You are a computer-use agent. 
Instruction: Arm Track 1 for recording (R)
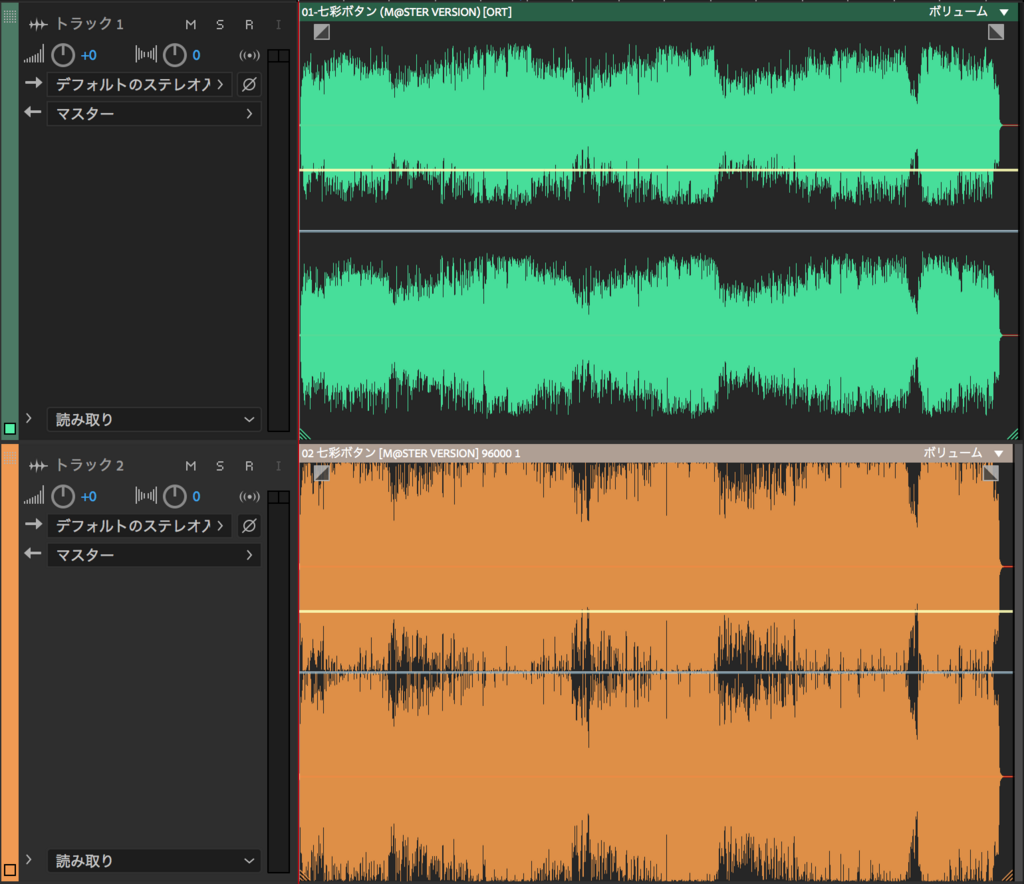pyautogui.click(x=249, y=25)
